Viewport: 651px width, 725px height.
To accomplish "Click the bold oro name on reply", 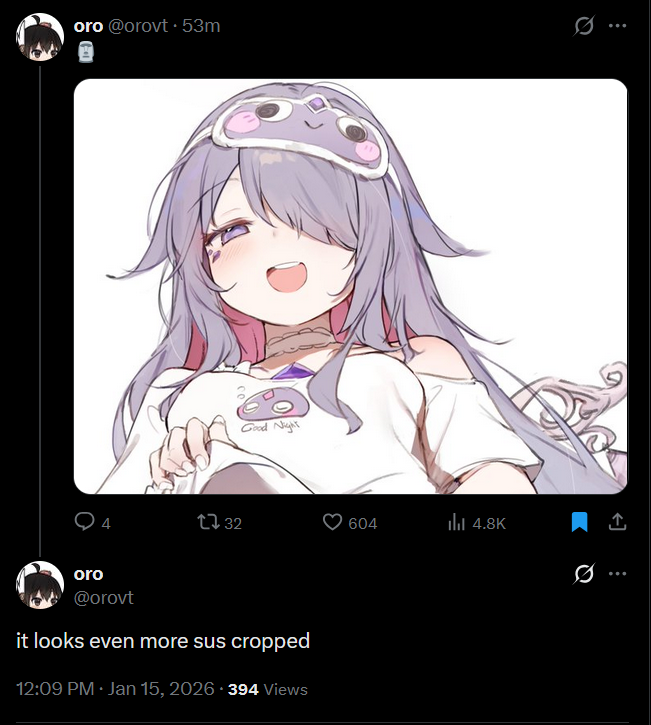I will [88, 574].
